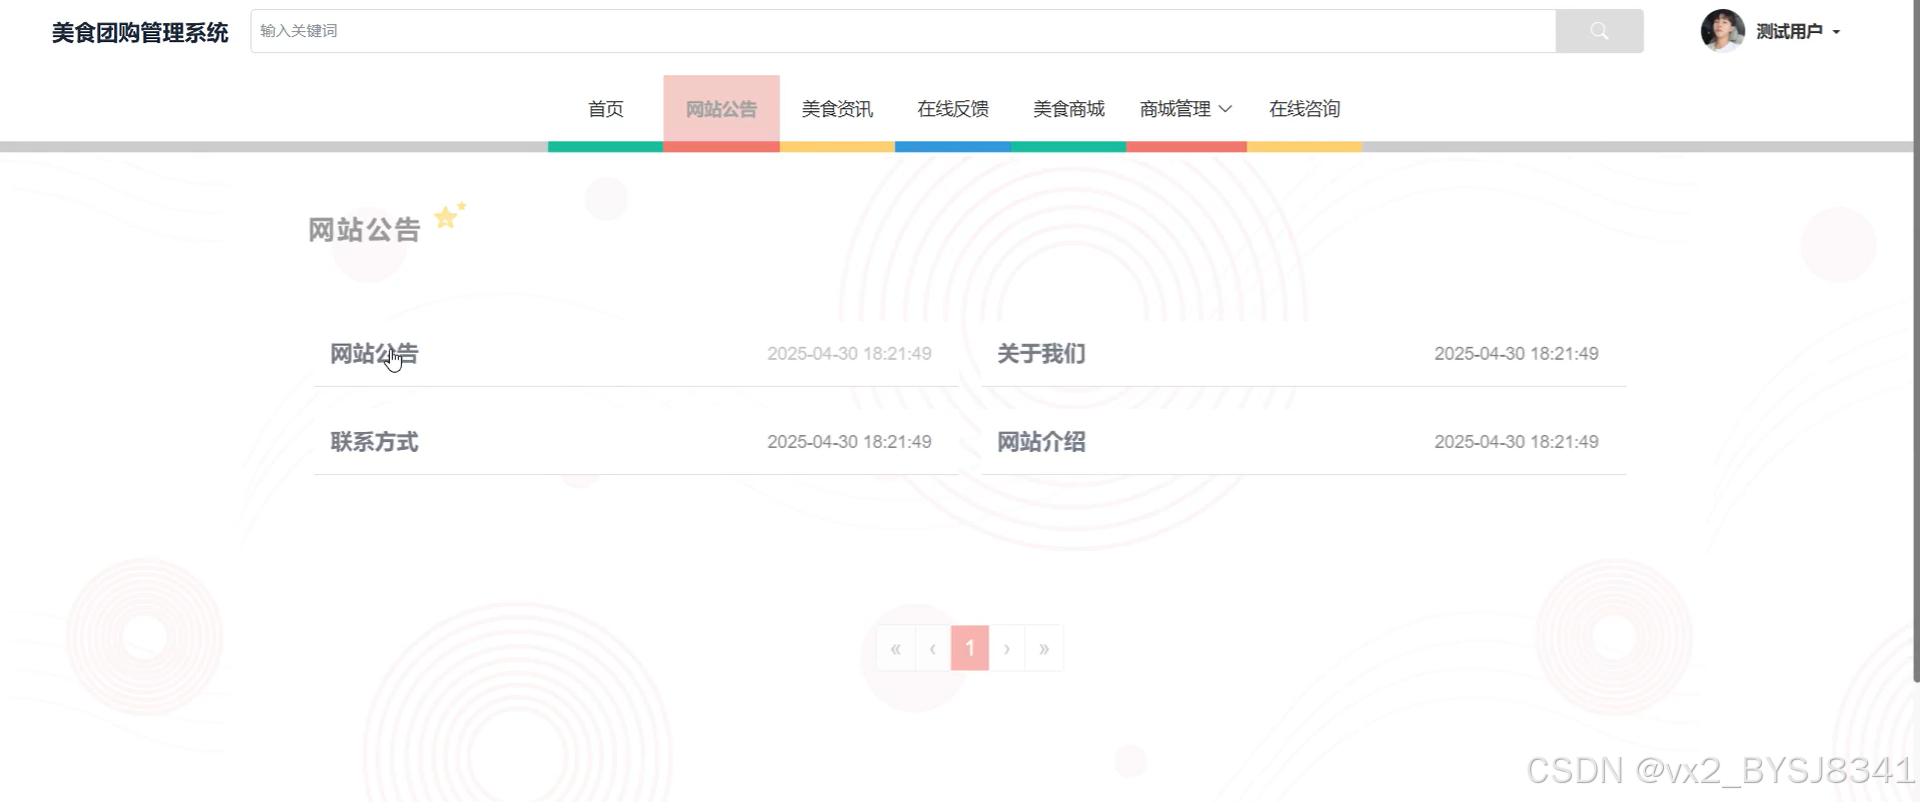Open the 在线反馈 menu item
The height and width of the screenshot is (802, 1920).
click(953, 109)
